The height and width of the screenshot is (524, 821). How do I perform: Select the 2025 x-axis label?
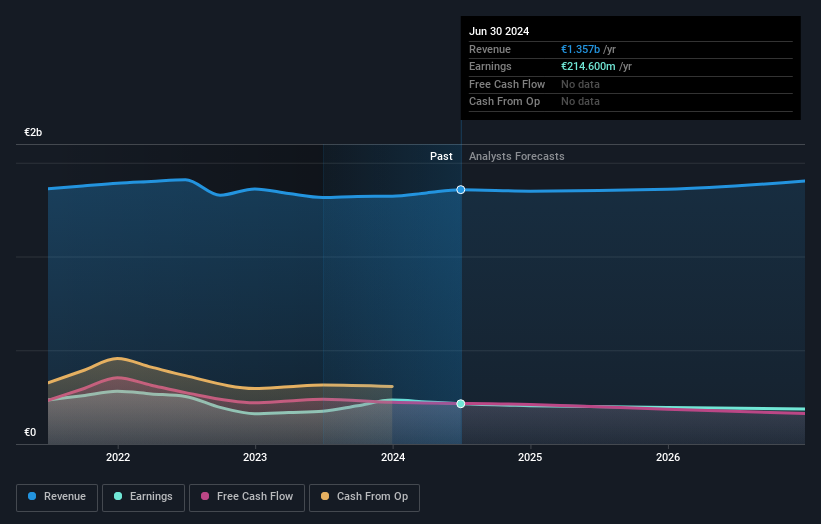tap(530, 457)
